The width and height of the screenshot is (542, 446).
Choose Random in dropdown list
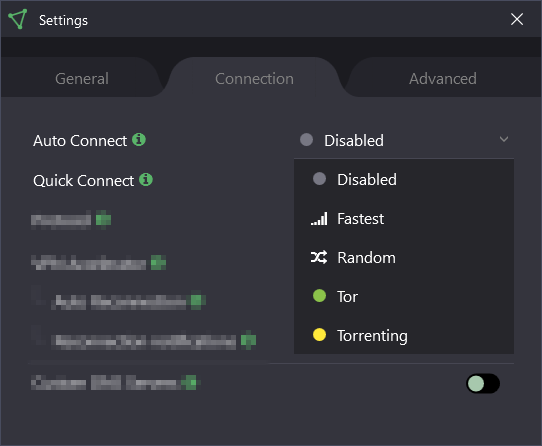404,258
